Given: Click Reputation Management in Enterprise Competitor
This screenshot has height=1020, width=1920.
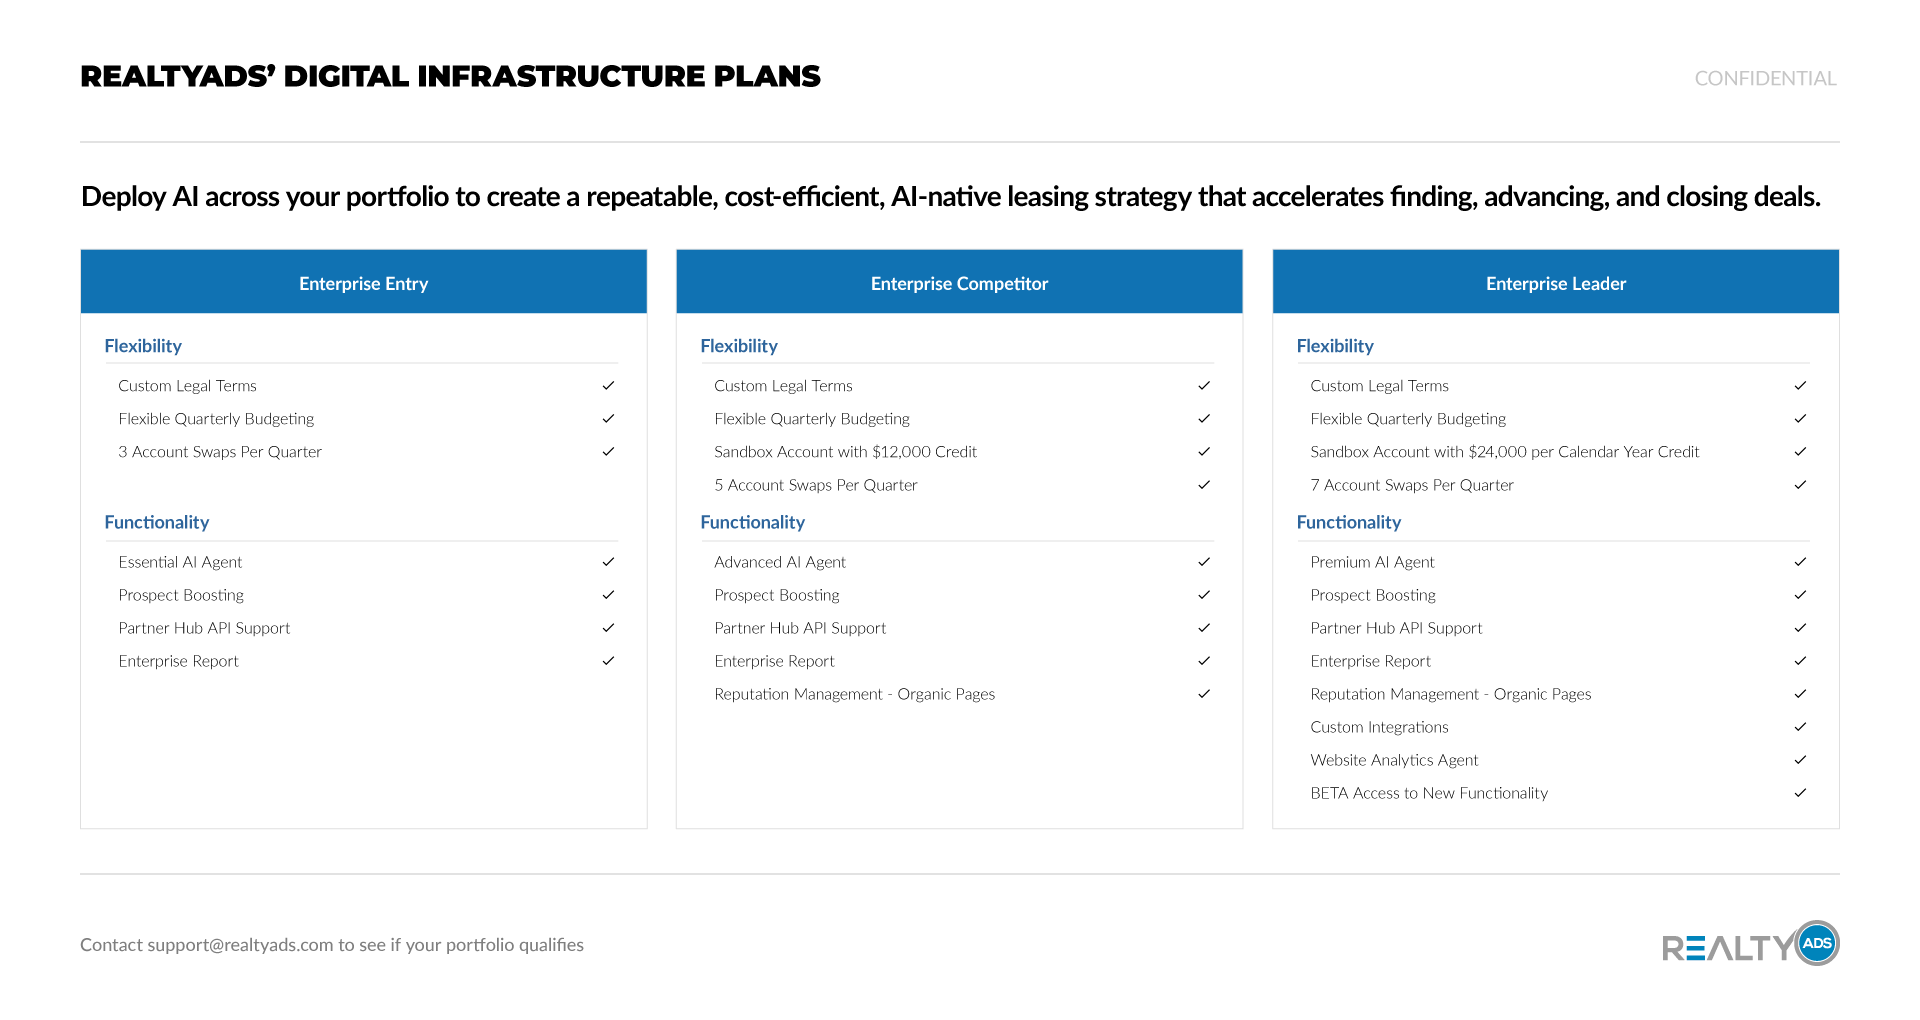Looking at the screenshot, I should click(855, 694).
